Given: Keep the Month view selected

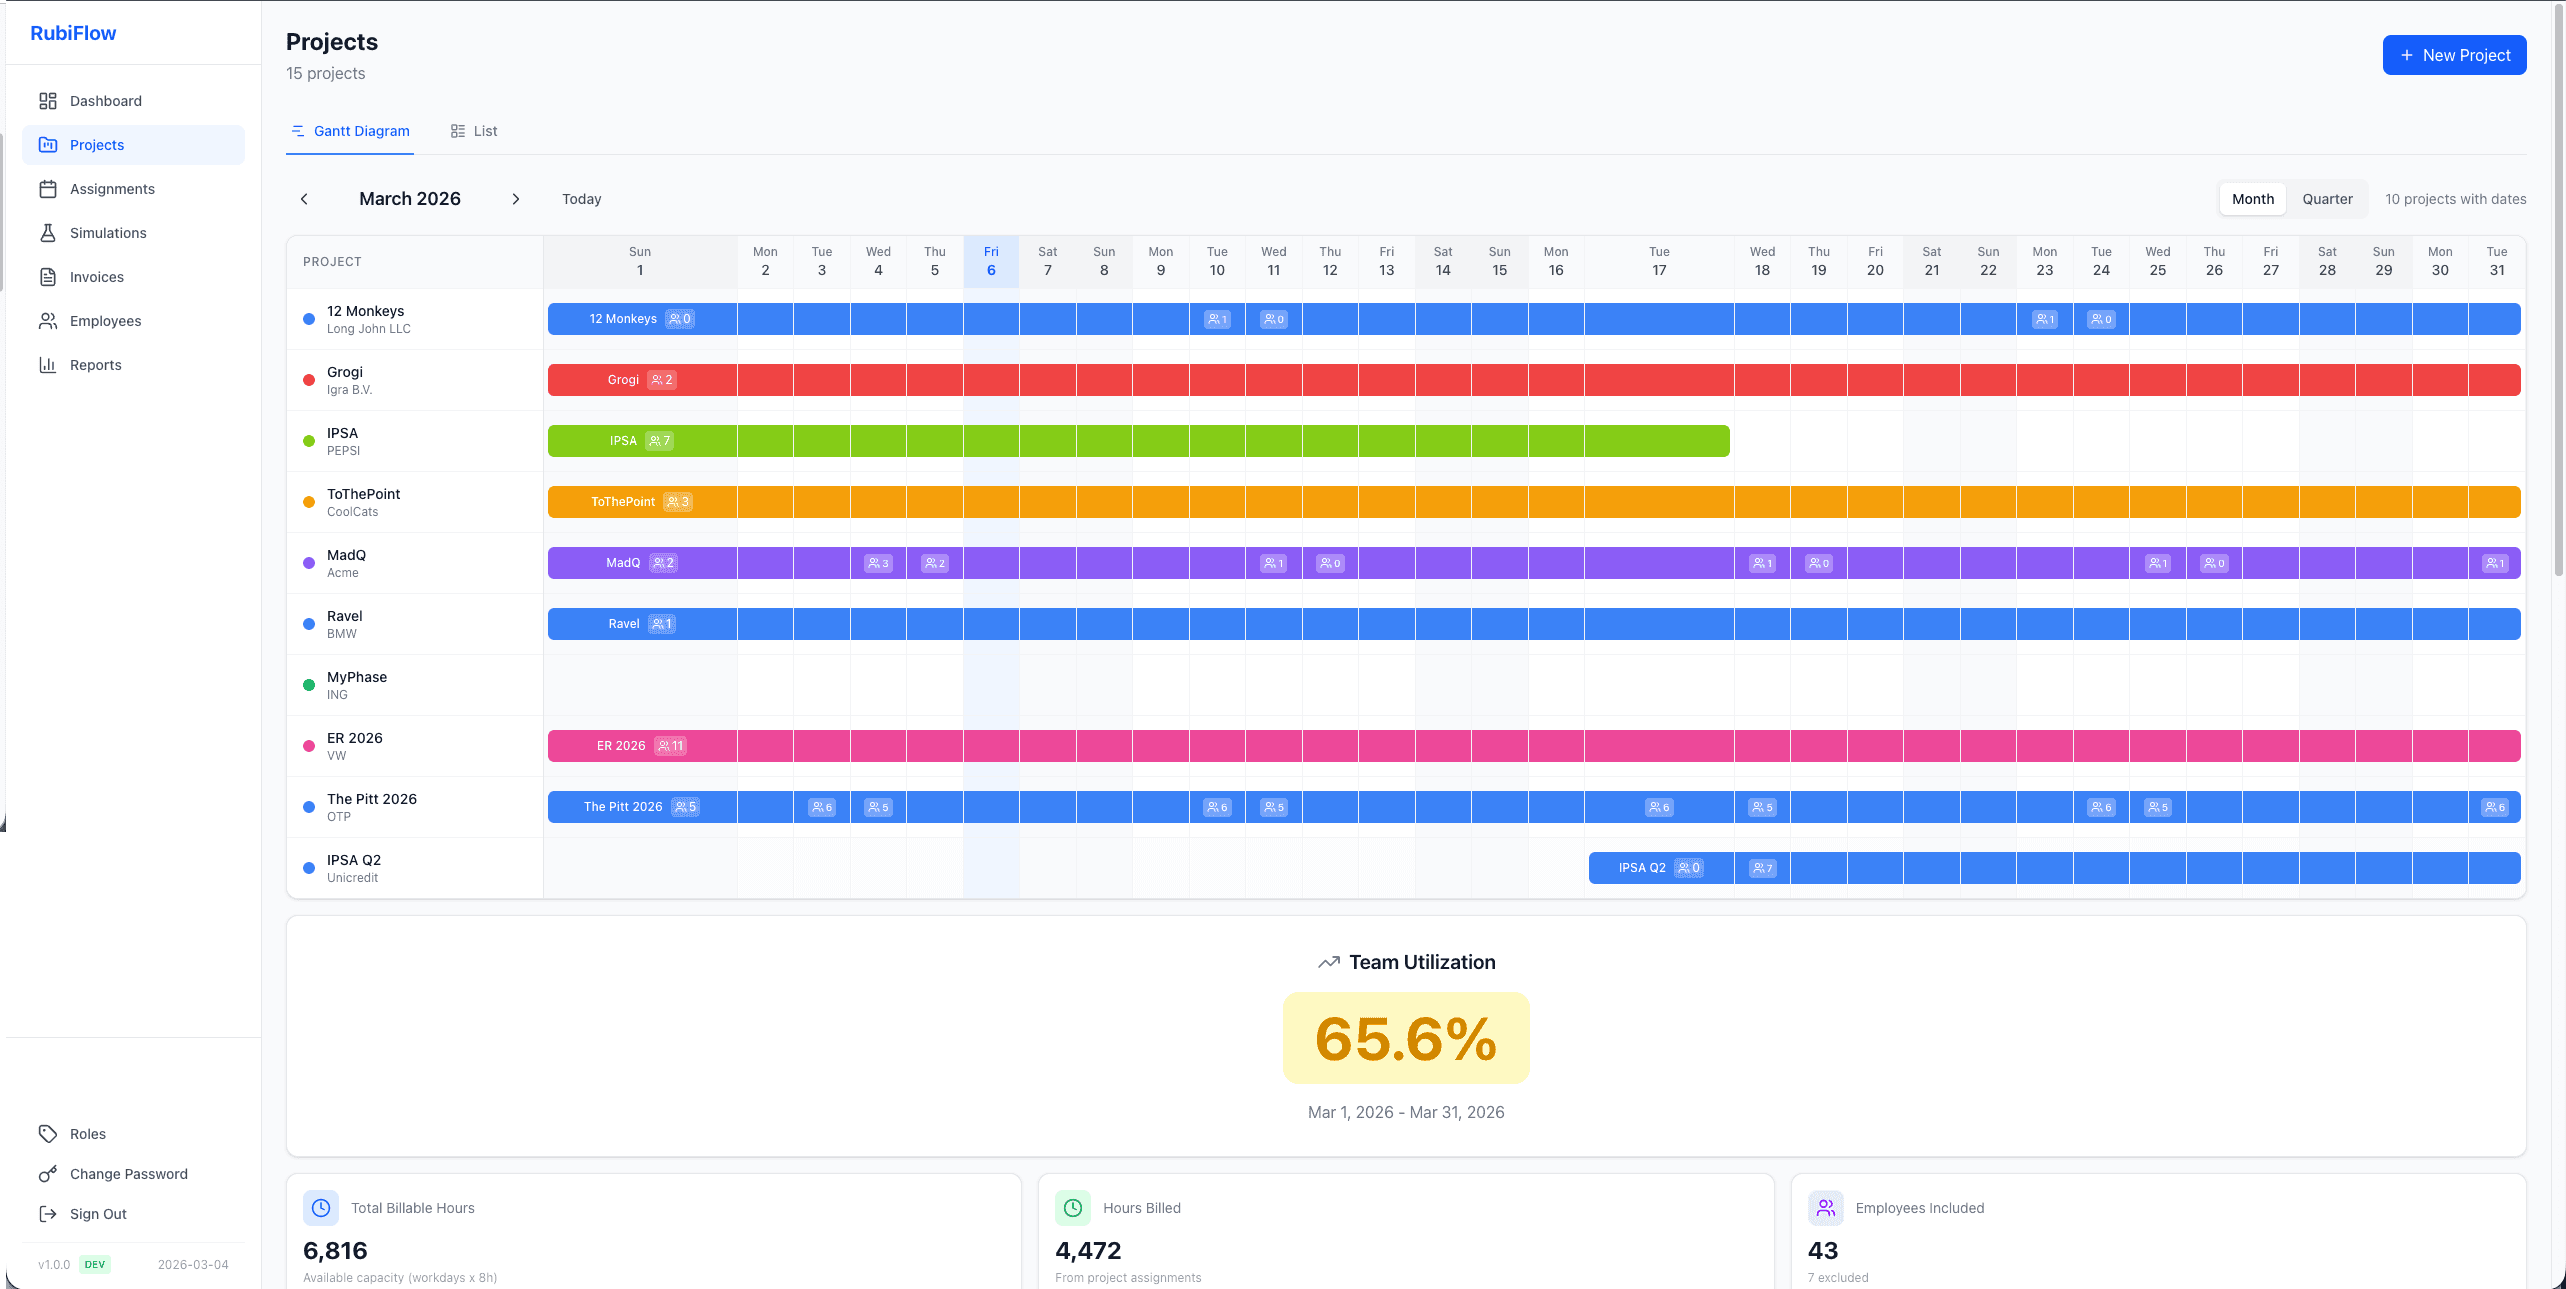Looking at the screenshot, I should [x=2252, y=198].
